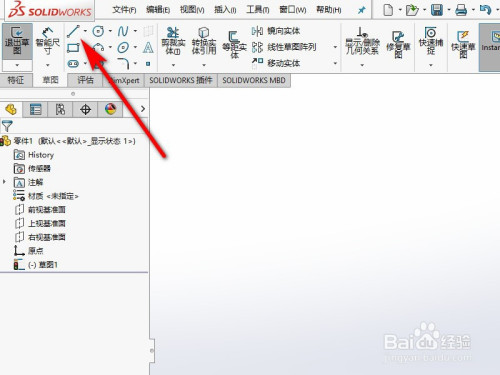500x375 pixels.
Task: Select the Ellipse sketch tool
Action: point(123,47)
